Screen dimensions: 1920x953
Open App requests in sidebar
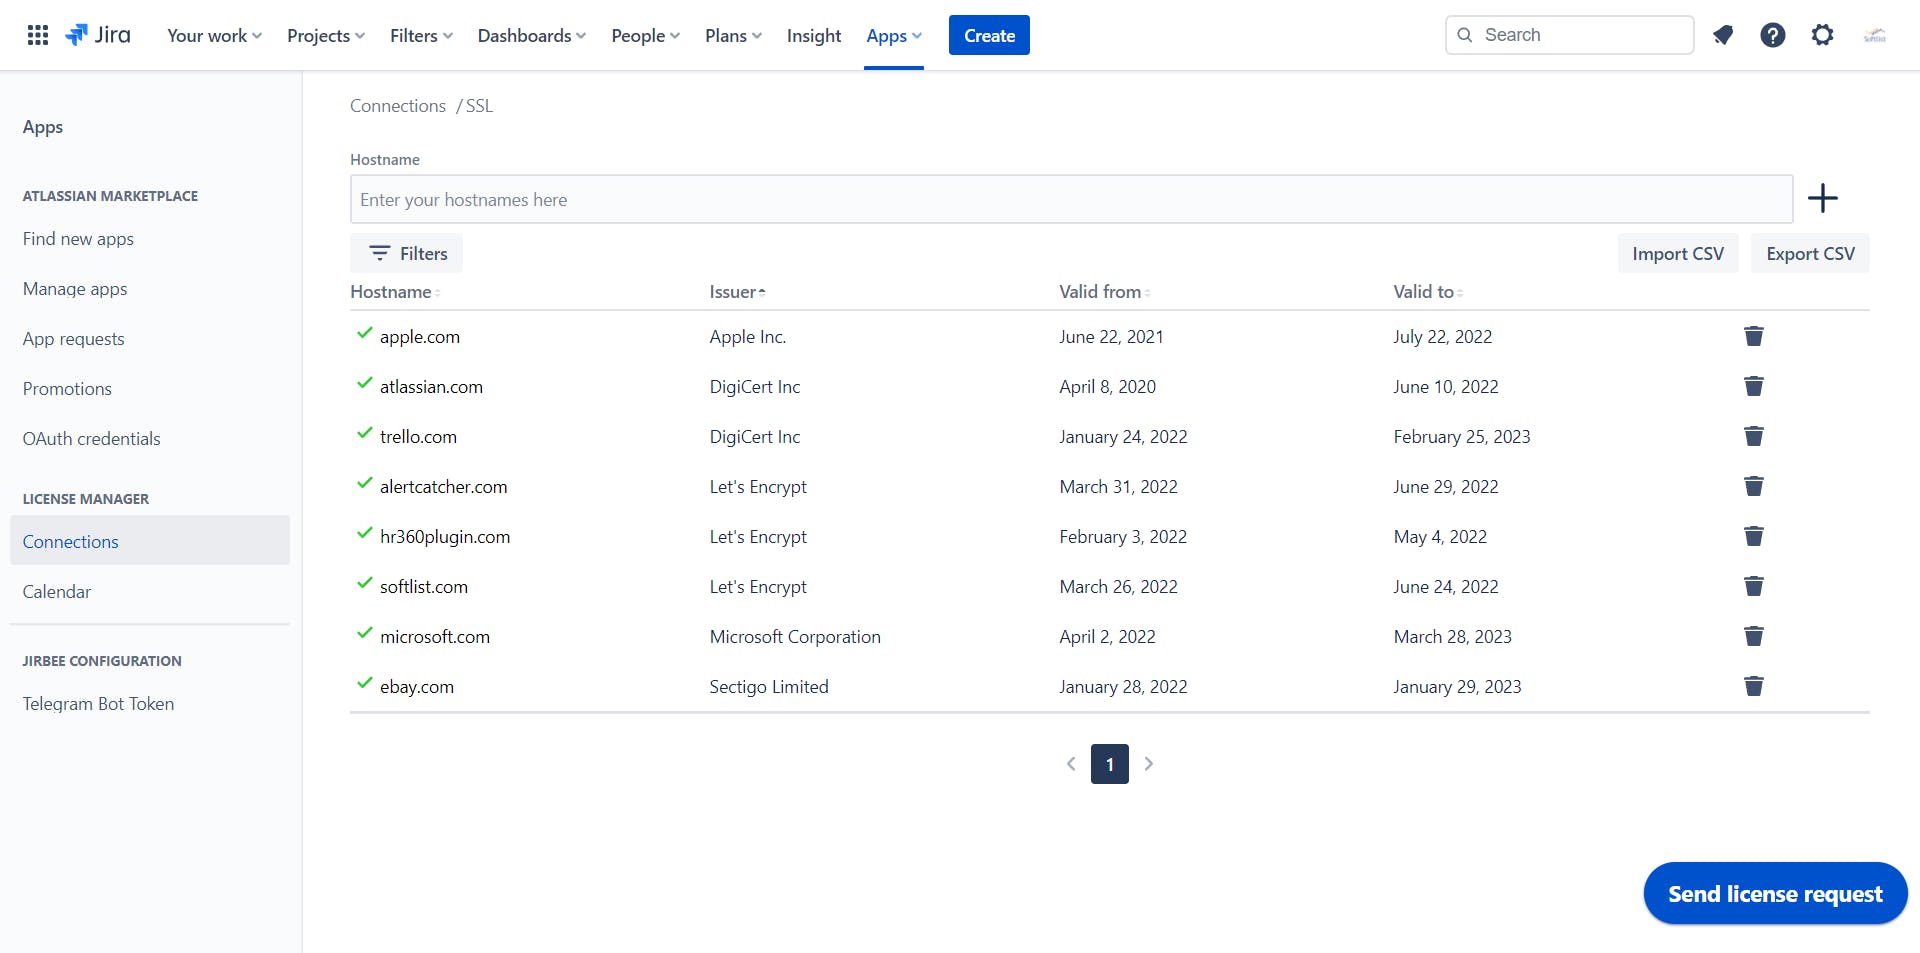tap(74, 339)
